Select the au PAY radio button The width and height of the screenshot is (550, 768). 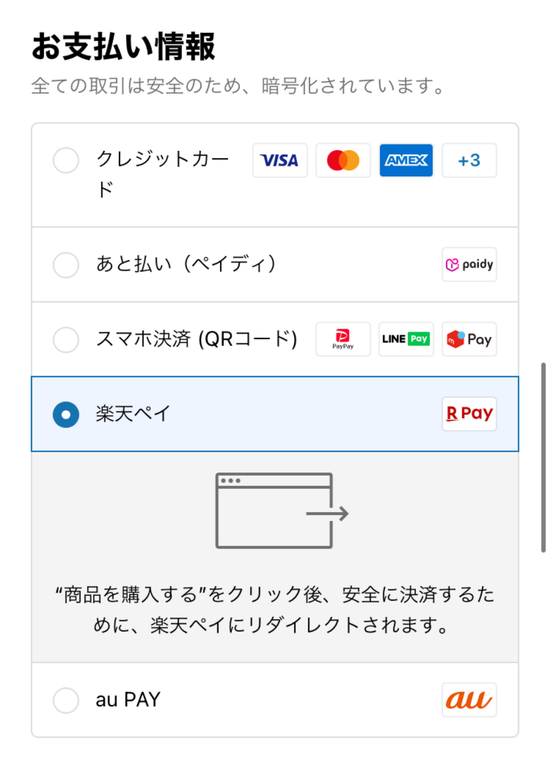pyautogui.click(x=66, y=700)
